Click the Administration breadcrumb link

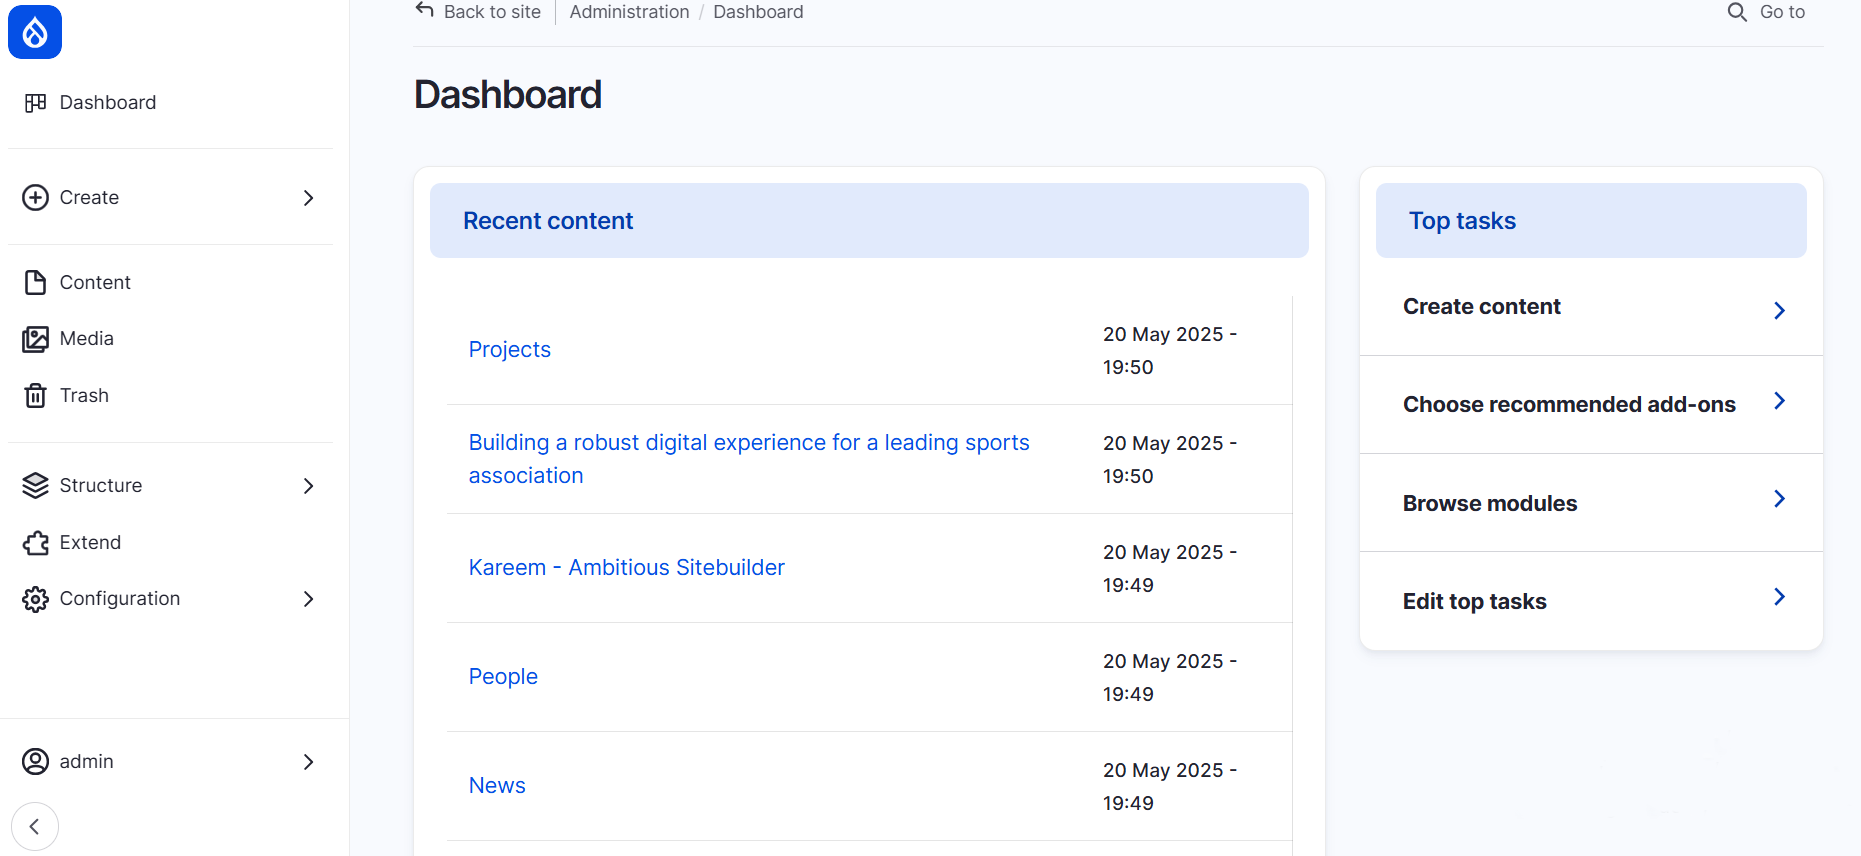click(x=630, y=12)
